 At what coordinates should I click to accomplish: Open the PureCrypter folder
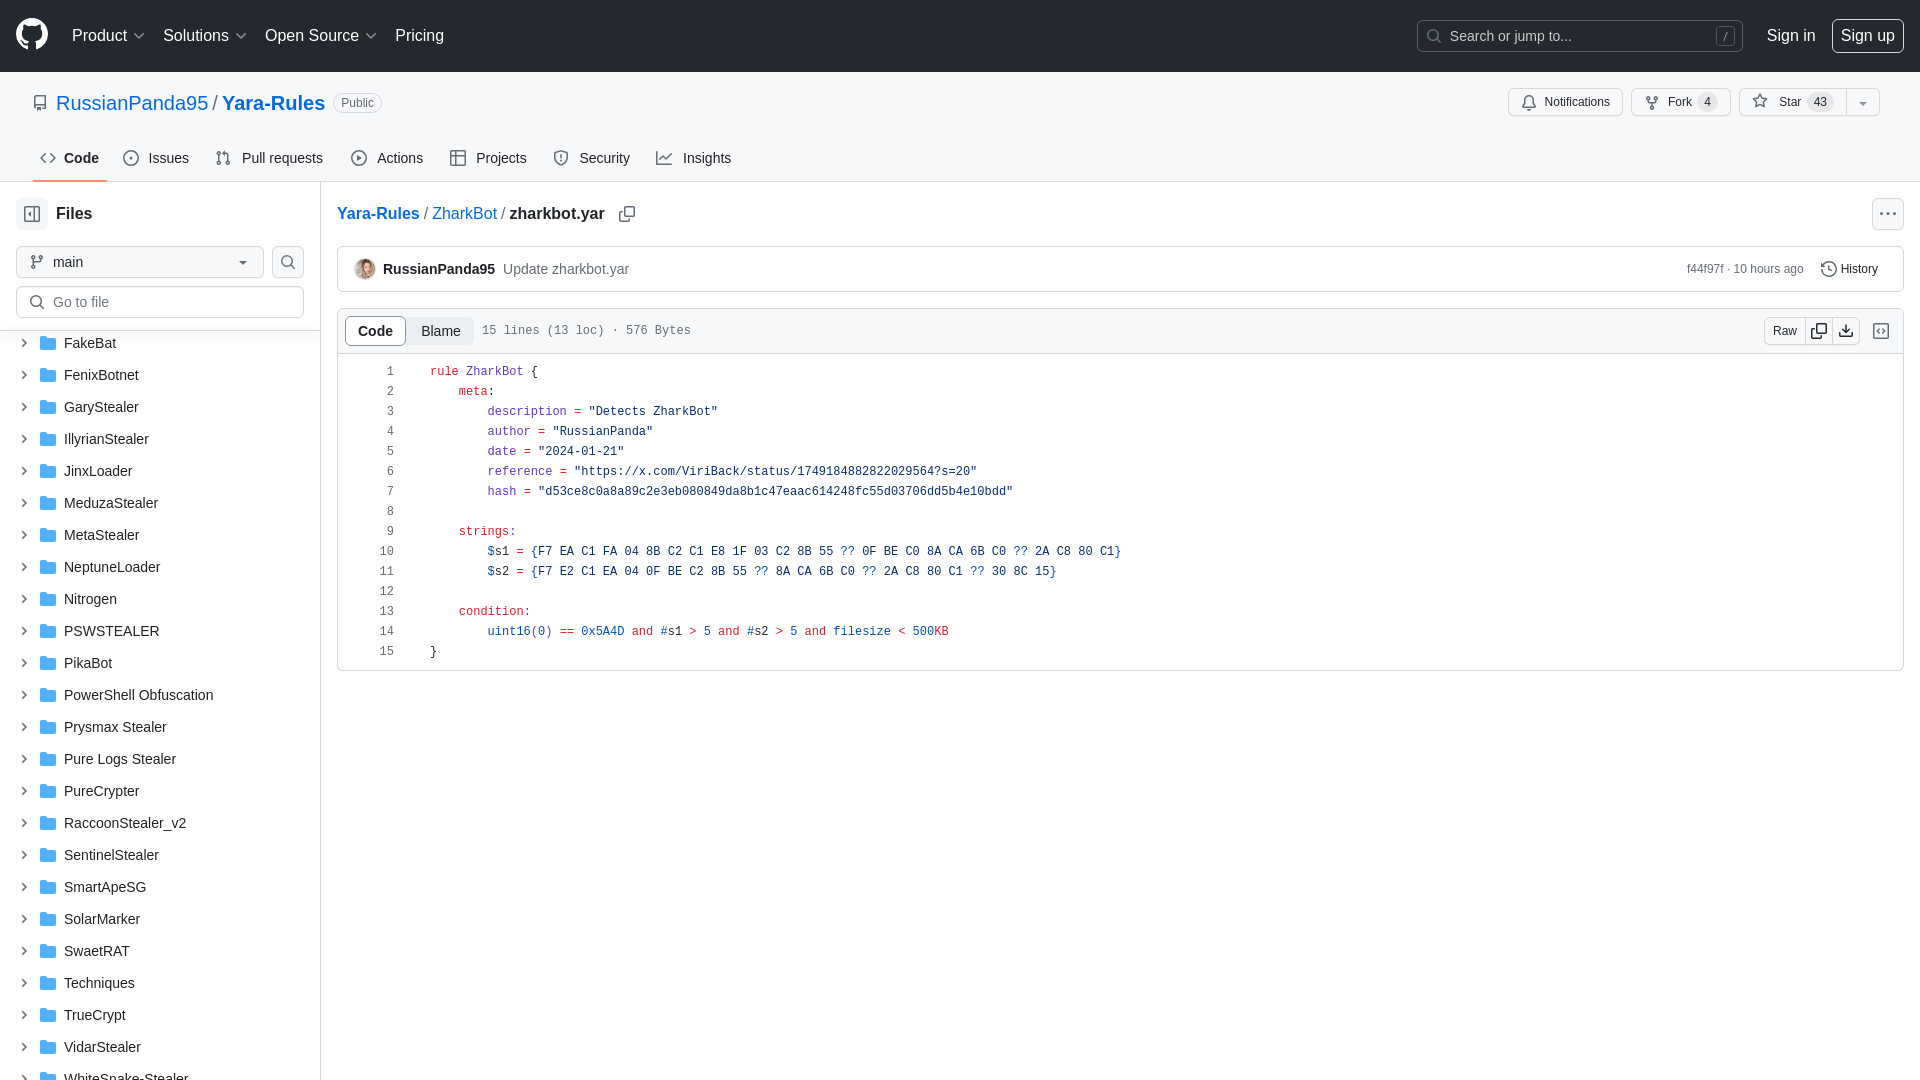(101, 791)
